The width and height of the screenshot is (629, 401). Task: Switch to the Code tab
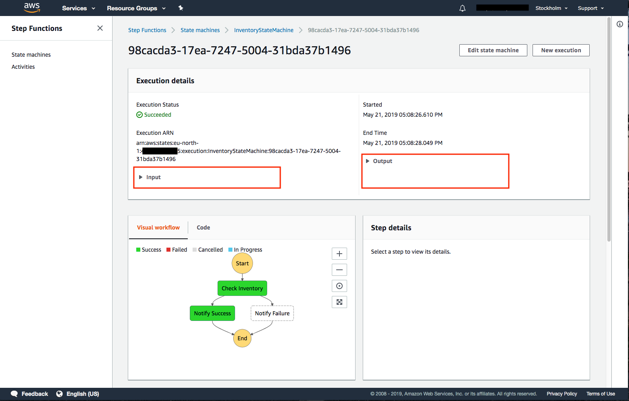tap(203, 227)
